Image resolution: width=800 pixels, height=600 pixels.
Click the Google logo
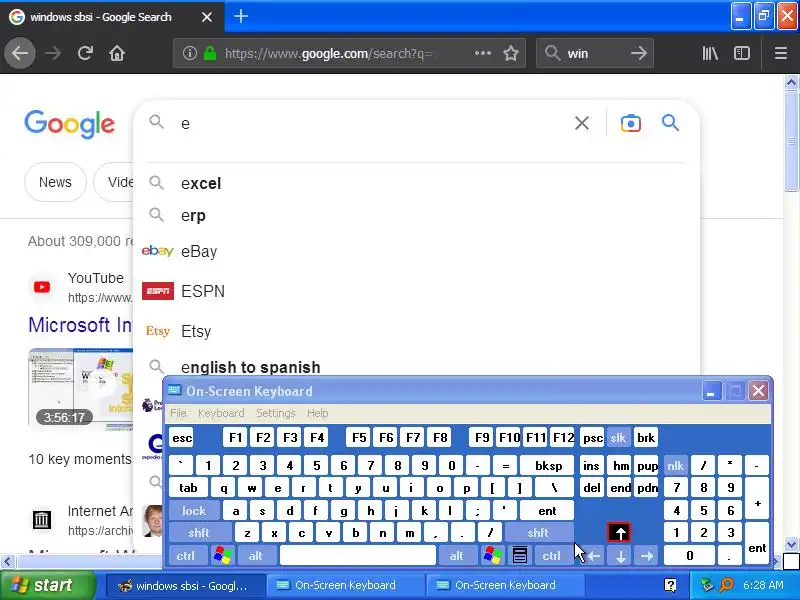[69, 123]
